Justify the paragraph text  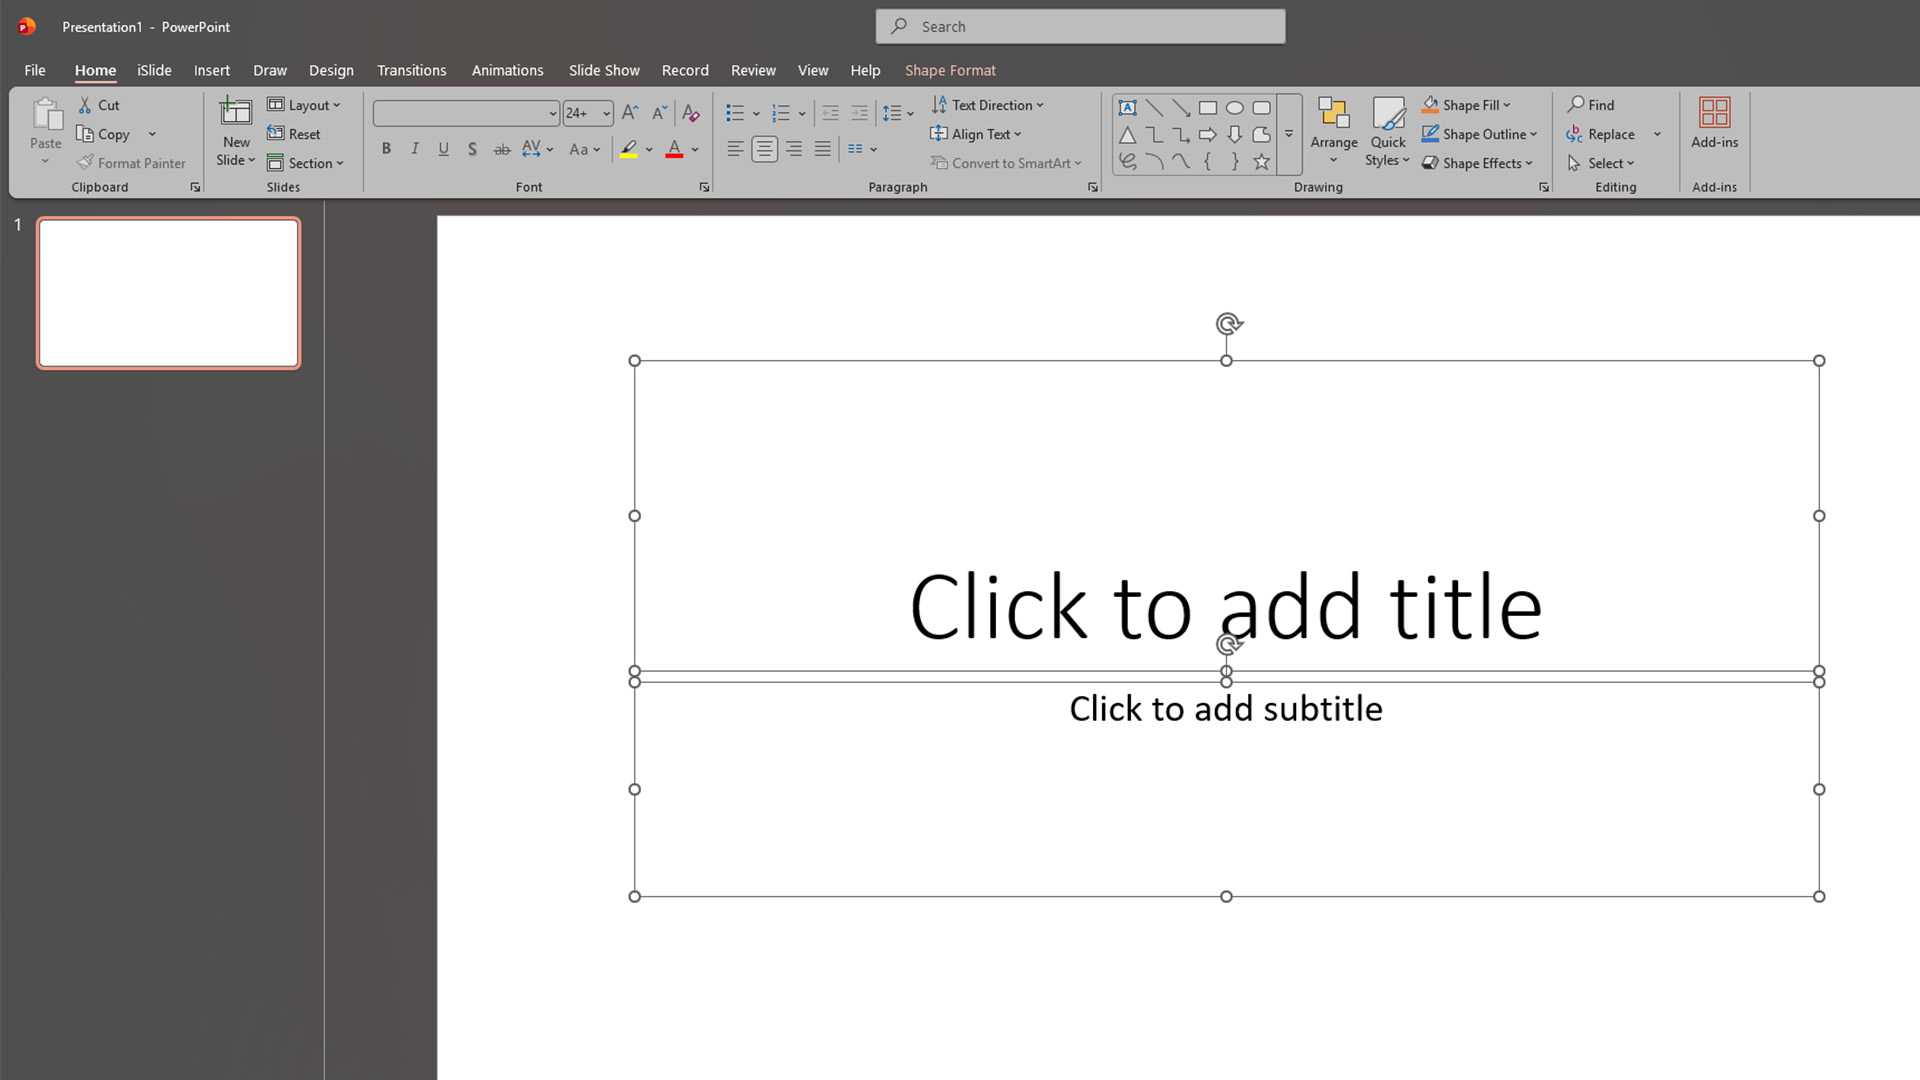coord(822,149)
